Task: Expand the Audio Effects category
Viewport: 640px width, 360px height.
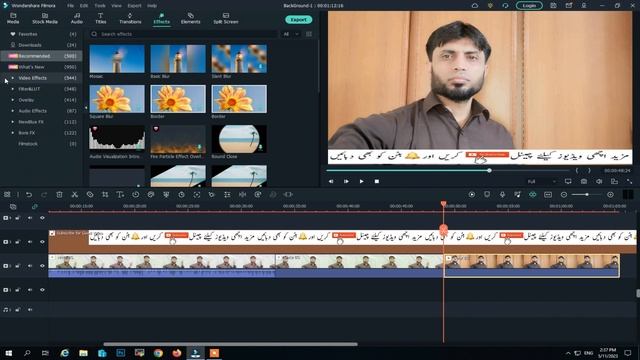Action: (13, 111)
